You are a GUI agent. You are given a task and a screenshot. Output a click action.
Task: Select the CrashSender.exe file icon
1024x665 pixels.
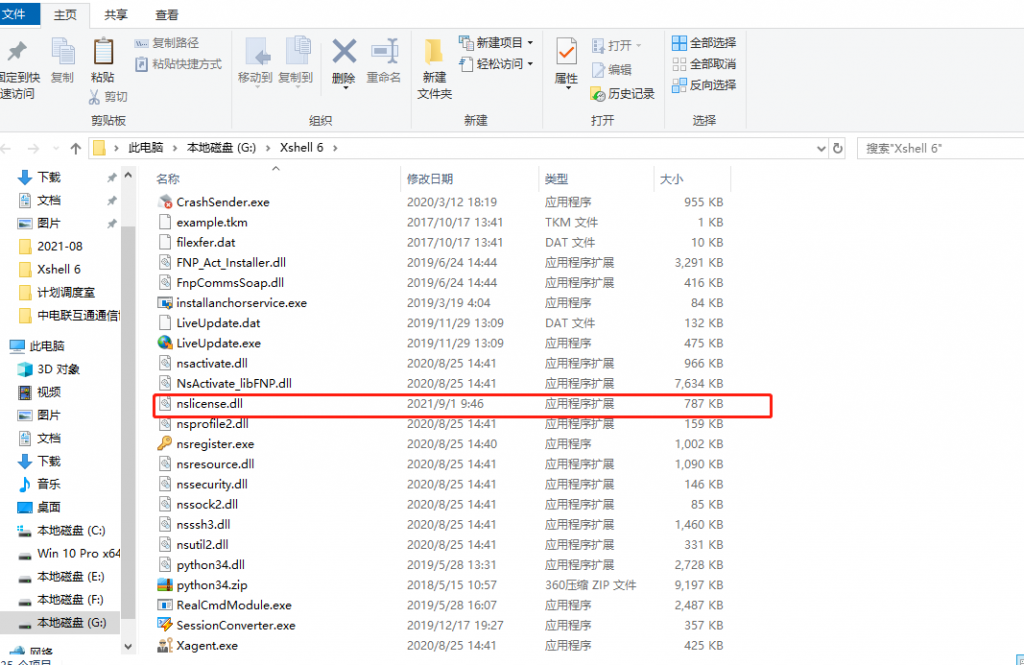165,203
